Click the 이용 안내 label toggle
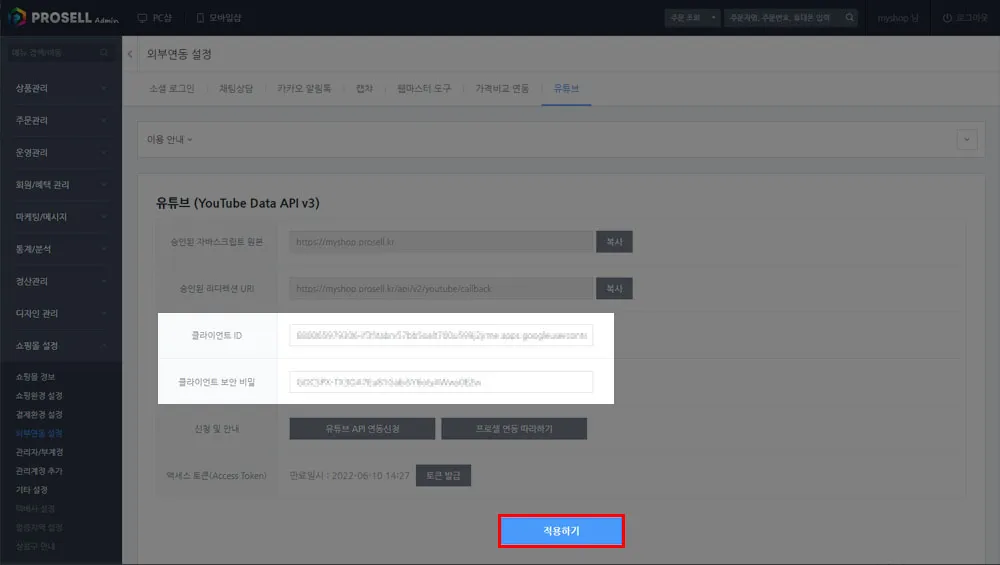 tap(170, 139)
